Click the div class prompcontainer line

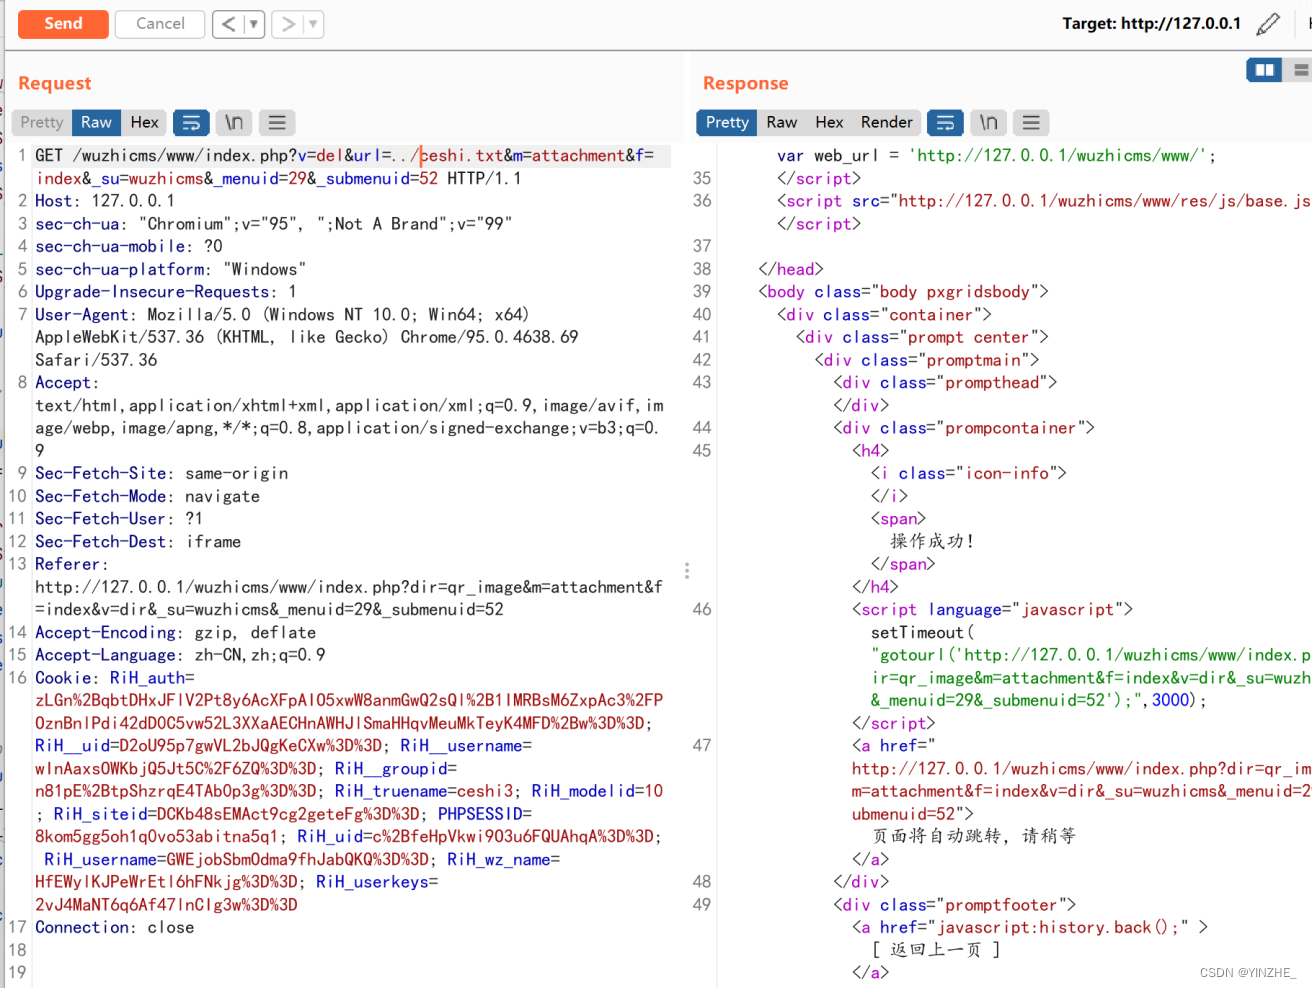click(964, 428)
